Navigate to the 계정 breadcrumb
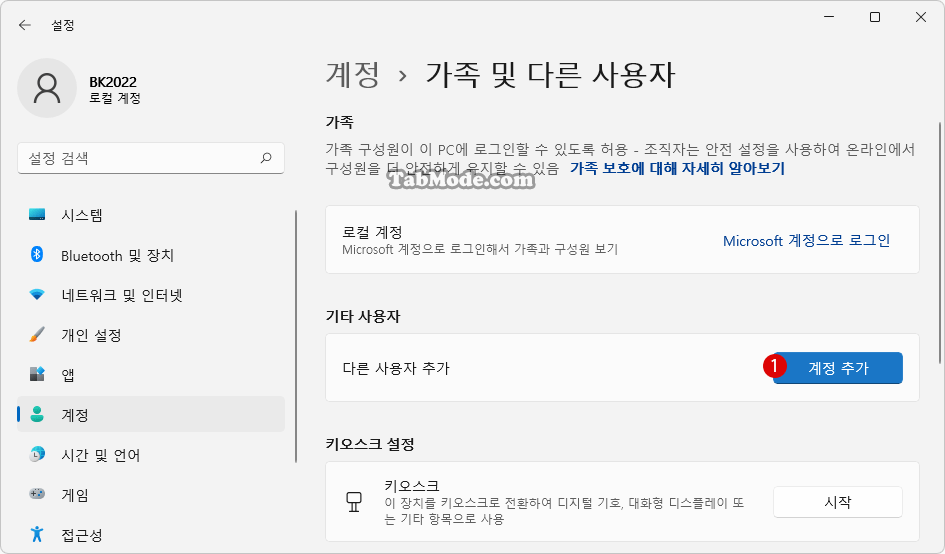Viewport: 945px width, 554px height. (x=353, y=75)
